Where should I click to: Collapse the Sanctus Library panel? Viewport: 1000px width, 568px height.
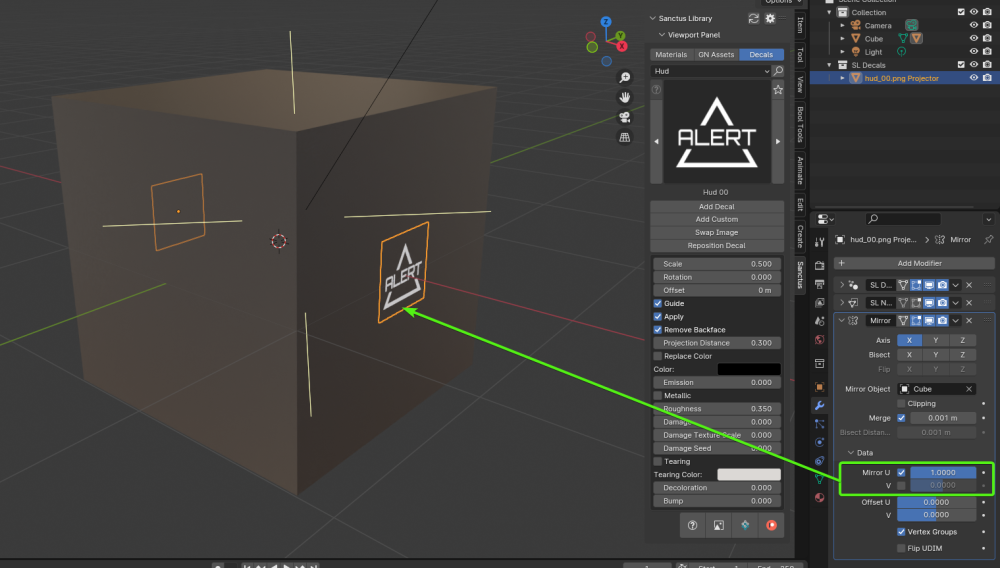point(652,18)
